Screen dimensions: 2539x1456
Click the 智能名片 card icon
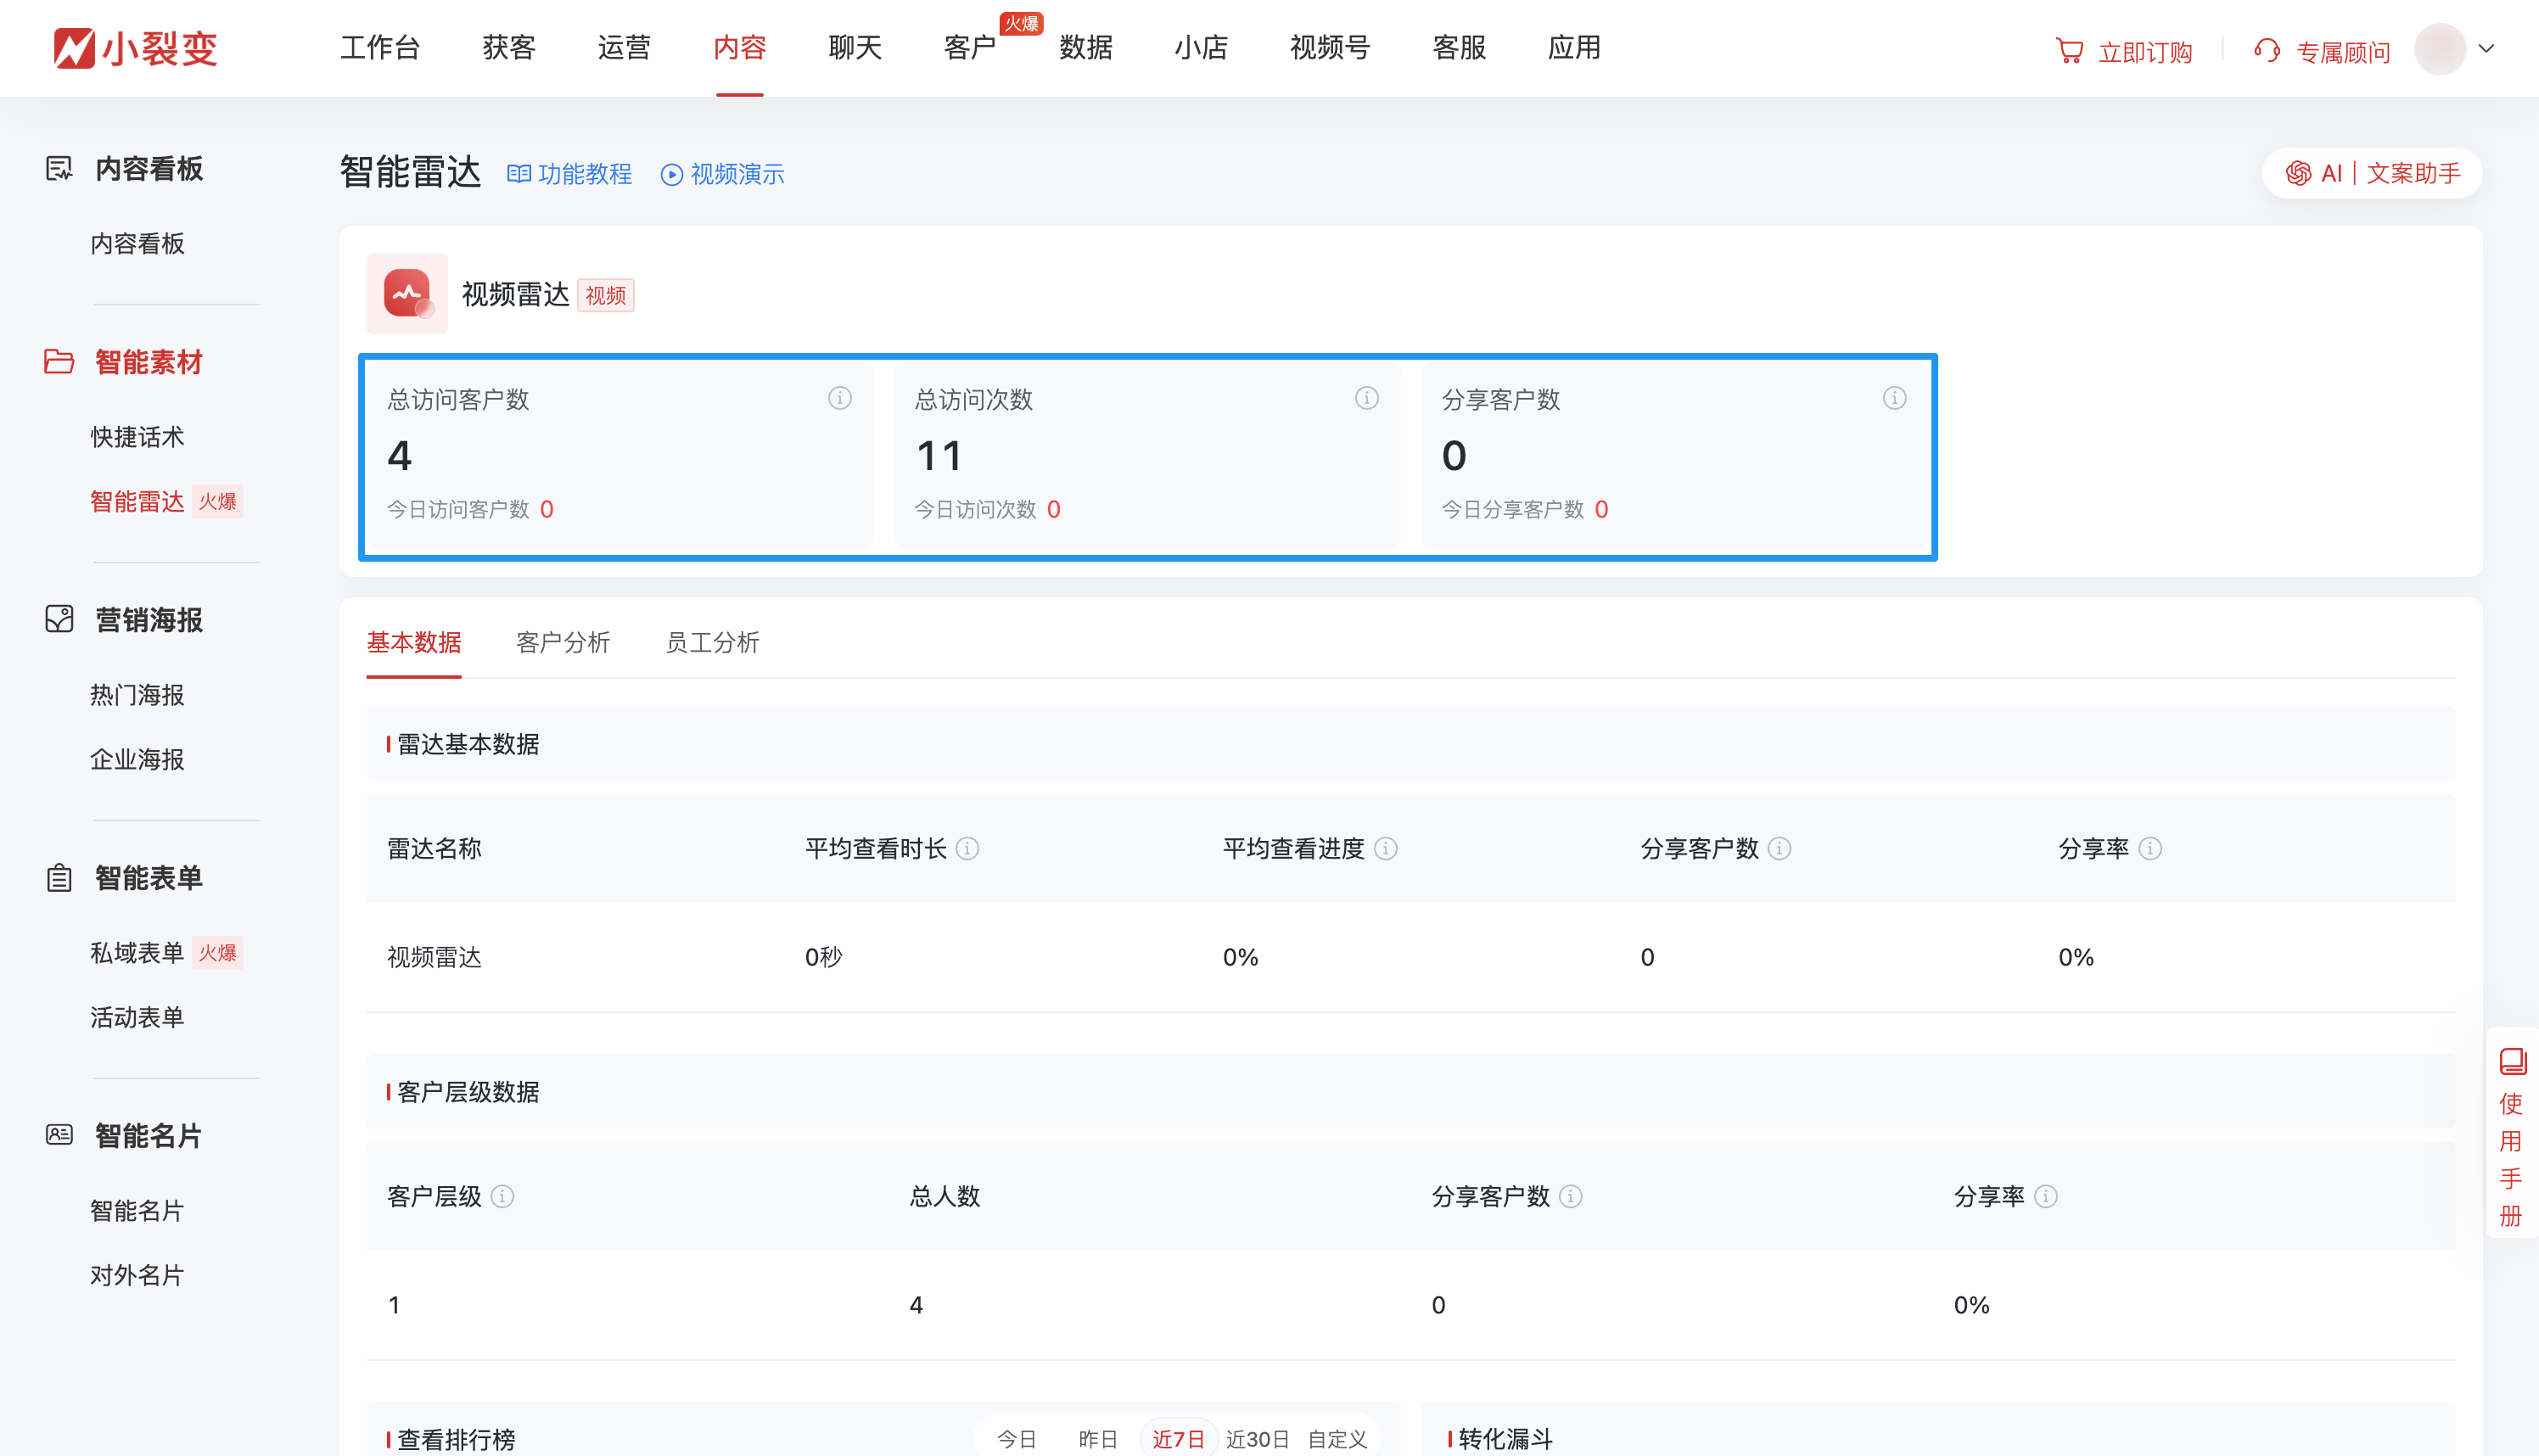pos(59,1135)
